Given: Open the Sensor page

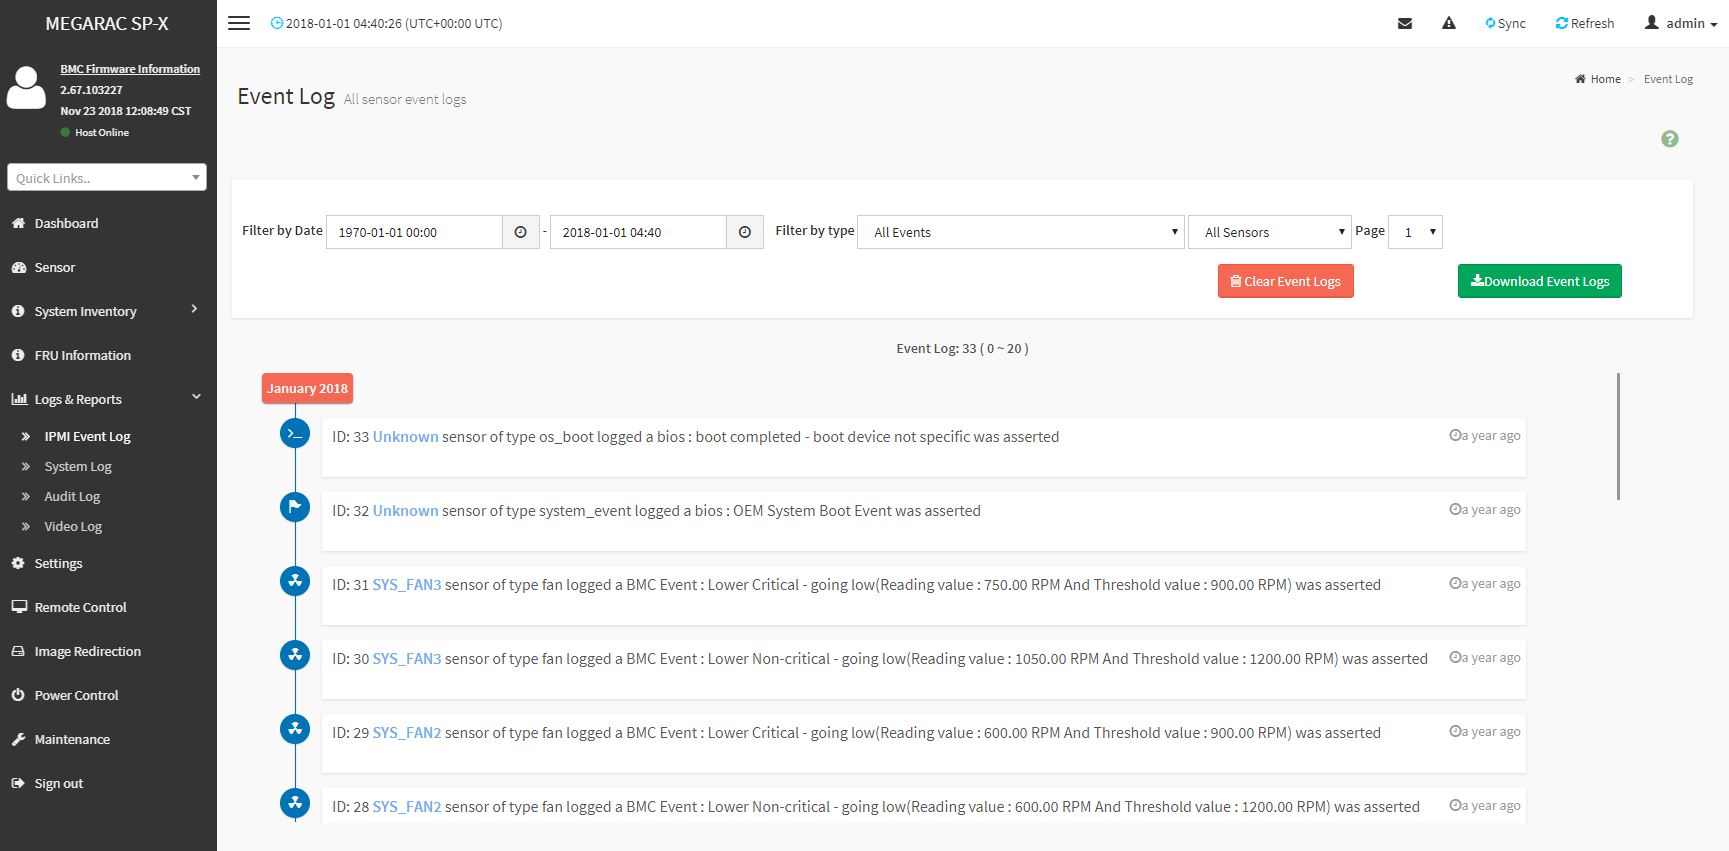Looking at the screenshot, I should click(x=55, y=267).
